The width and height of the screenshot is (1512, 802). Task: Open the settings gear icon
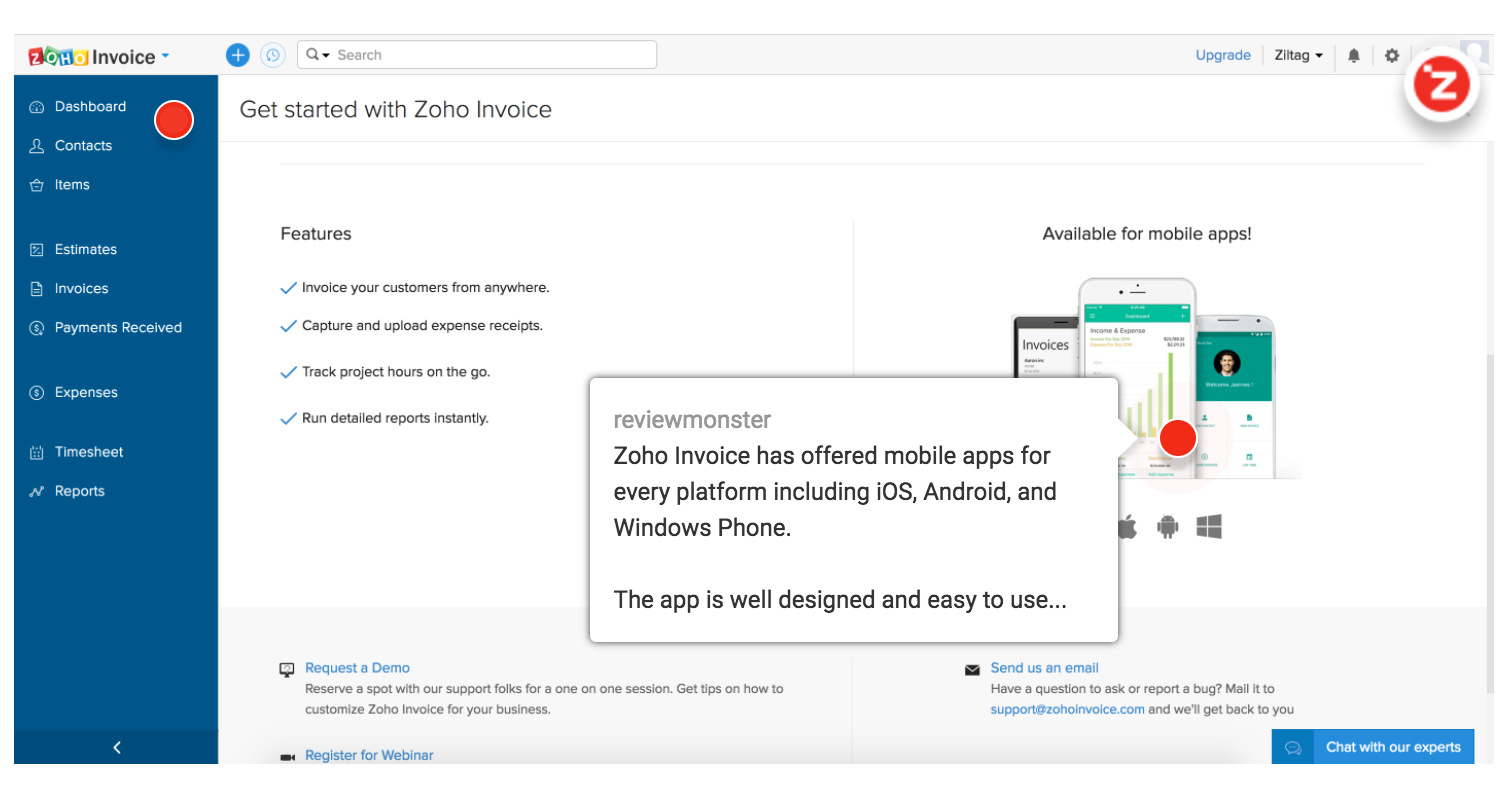click(x=1392, y=56)
